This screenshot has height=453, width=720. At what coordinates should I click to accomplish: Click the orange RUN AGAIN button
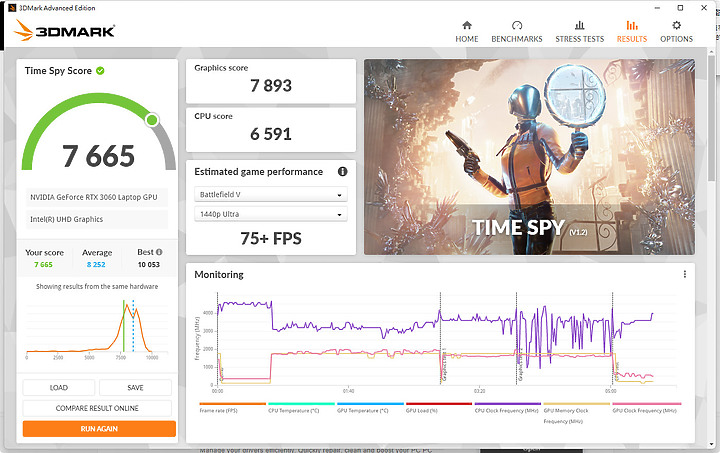click(99, 429)
